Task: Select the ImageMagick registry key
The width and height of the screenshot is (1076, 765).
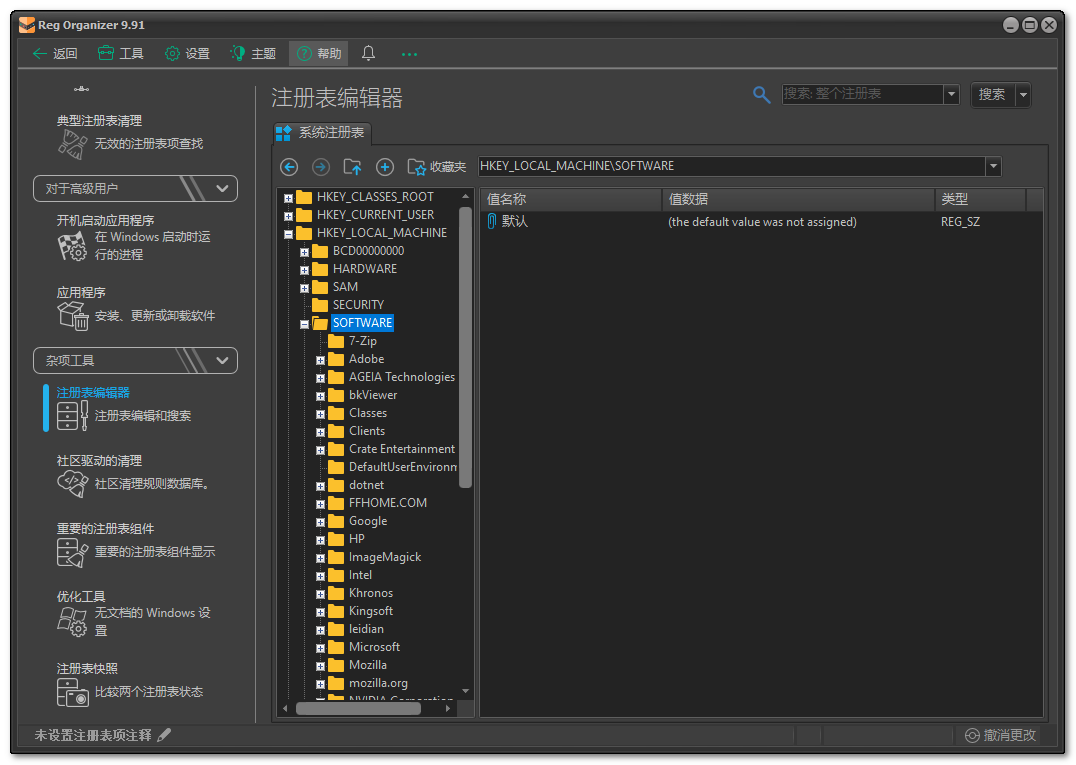Action: [x=384, y=557]
